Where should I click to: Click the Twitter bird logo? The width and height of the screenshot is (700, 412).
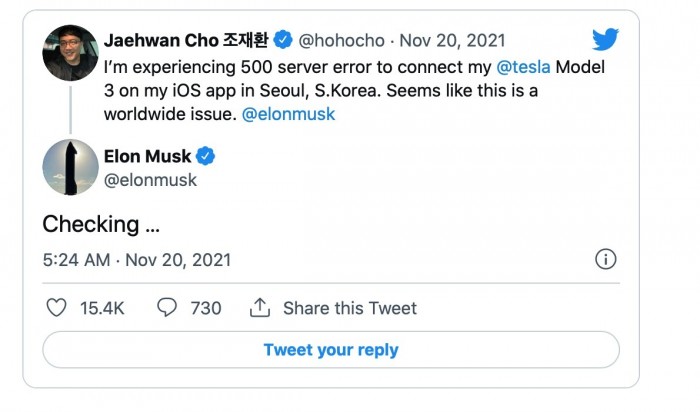[605, 40]
